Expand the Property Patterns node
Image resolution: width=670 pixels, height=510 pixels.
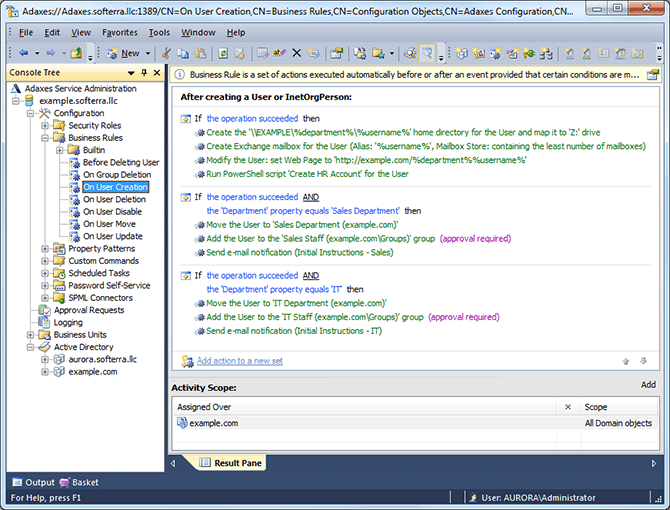click(45, 249)
